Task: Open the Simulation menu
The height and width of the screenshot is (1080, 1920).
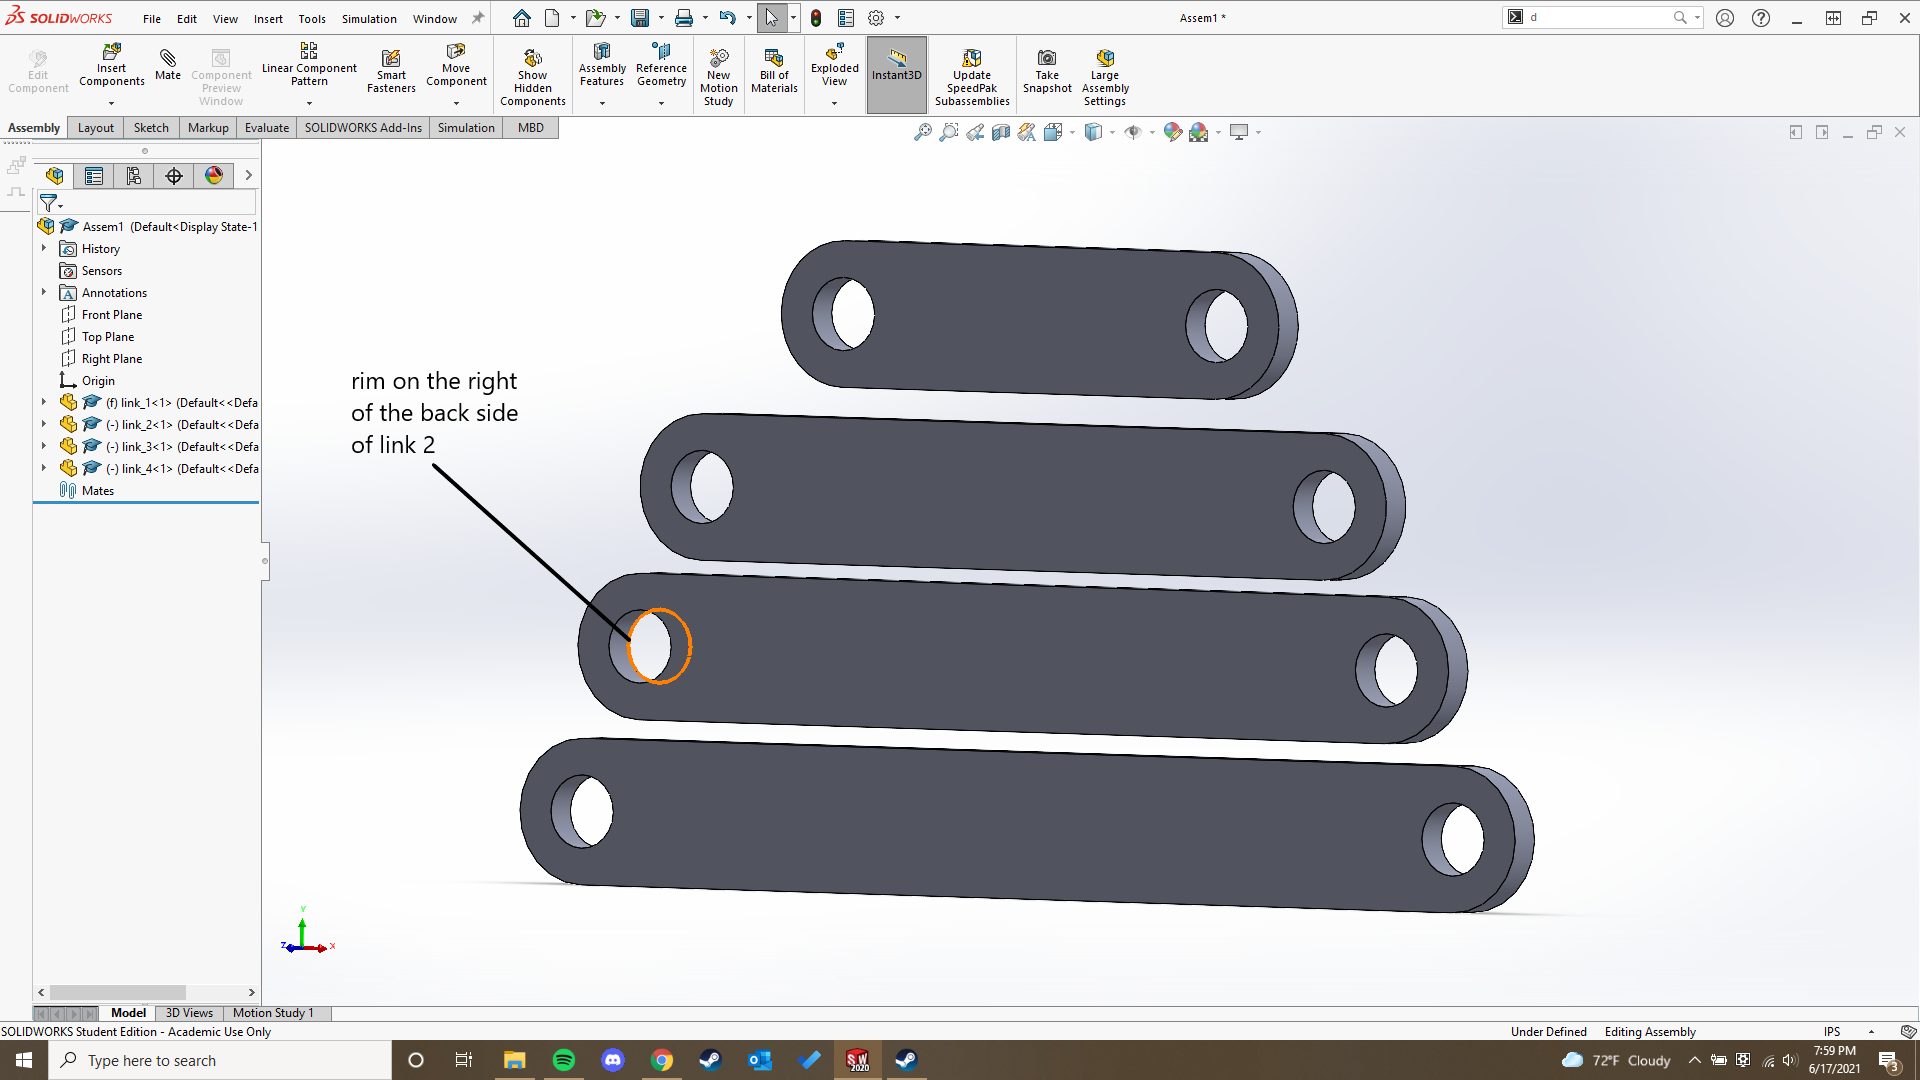Action: [x=369, y=18]
